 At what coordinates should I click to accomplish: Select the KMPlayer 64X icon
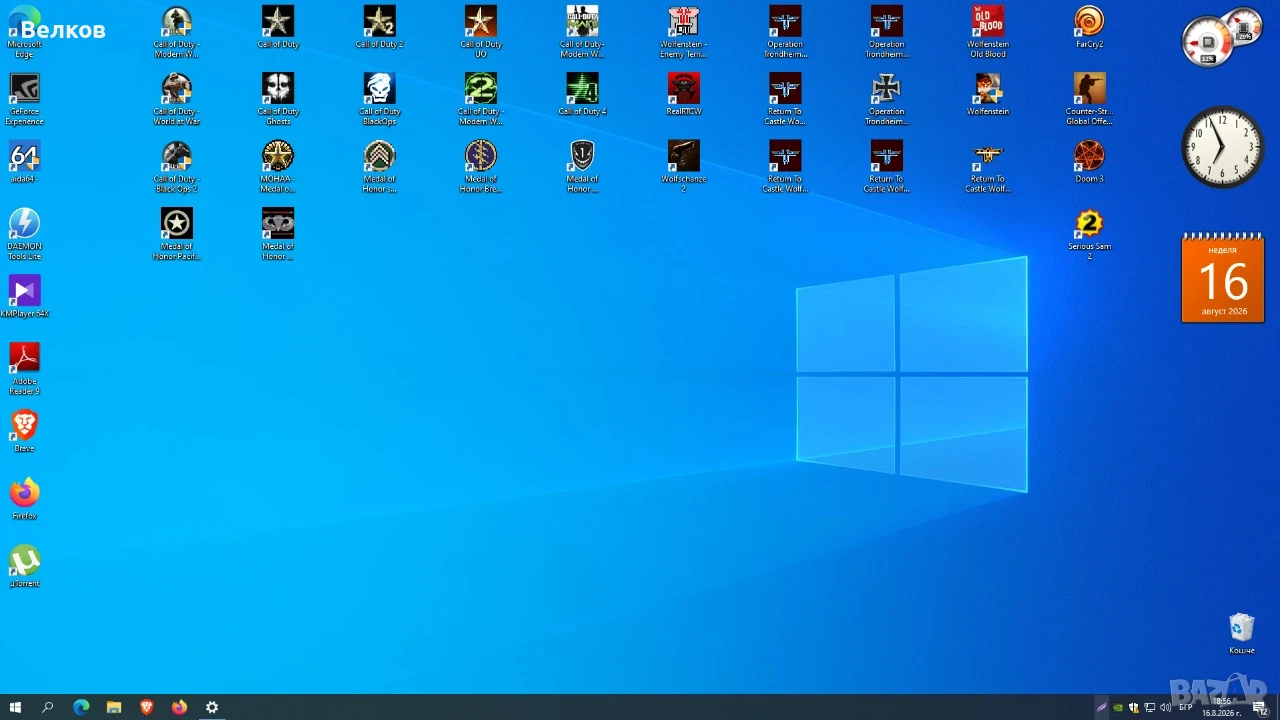click(24, 296)
